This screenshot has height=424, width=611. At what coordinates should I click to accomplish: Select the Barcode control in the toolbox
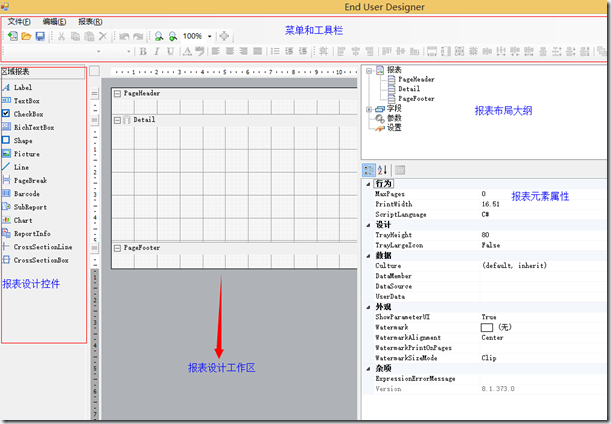click(x=21, y=194)
